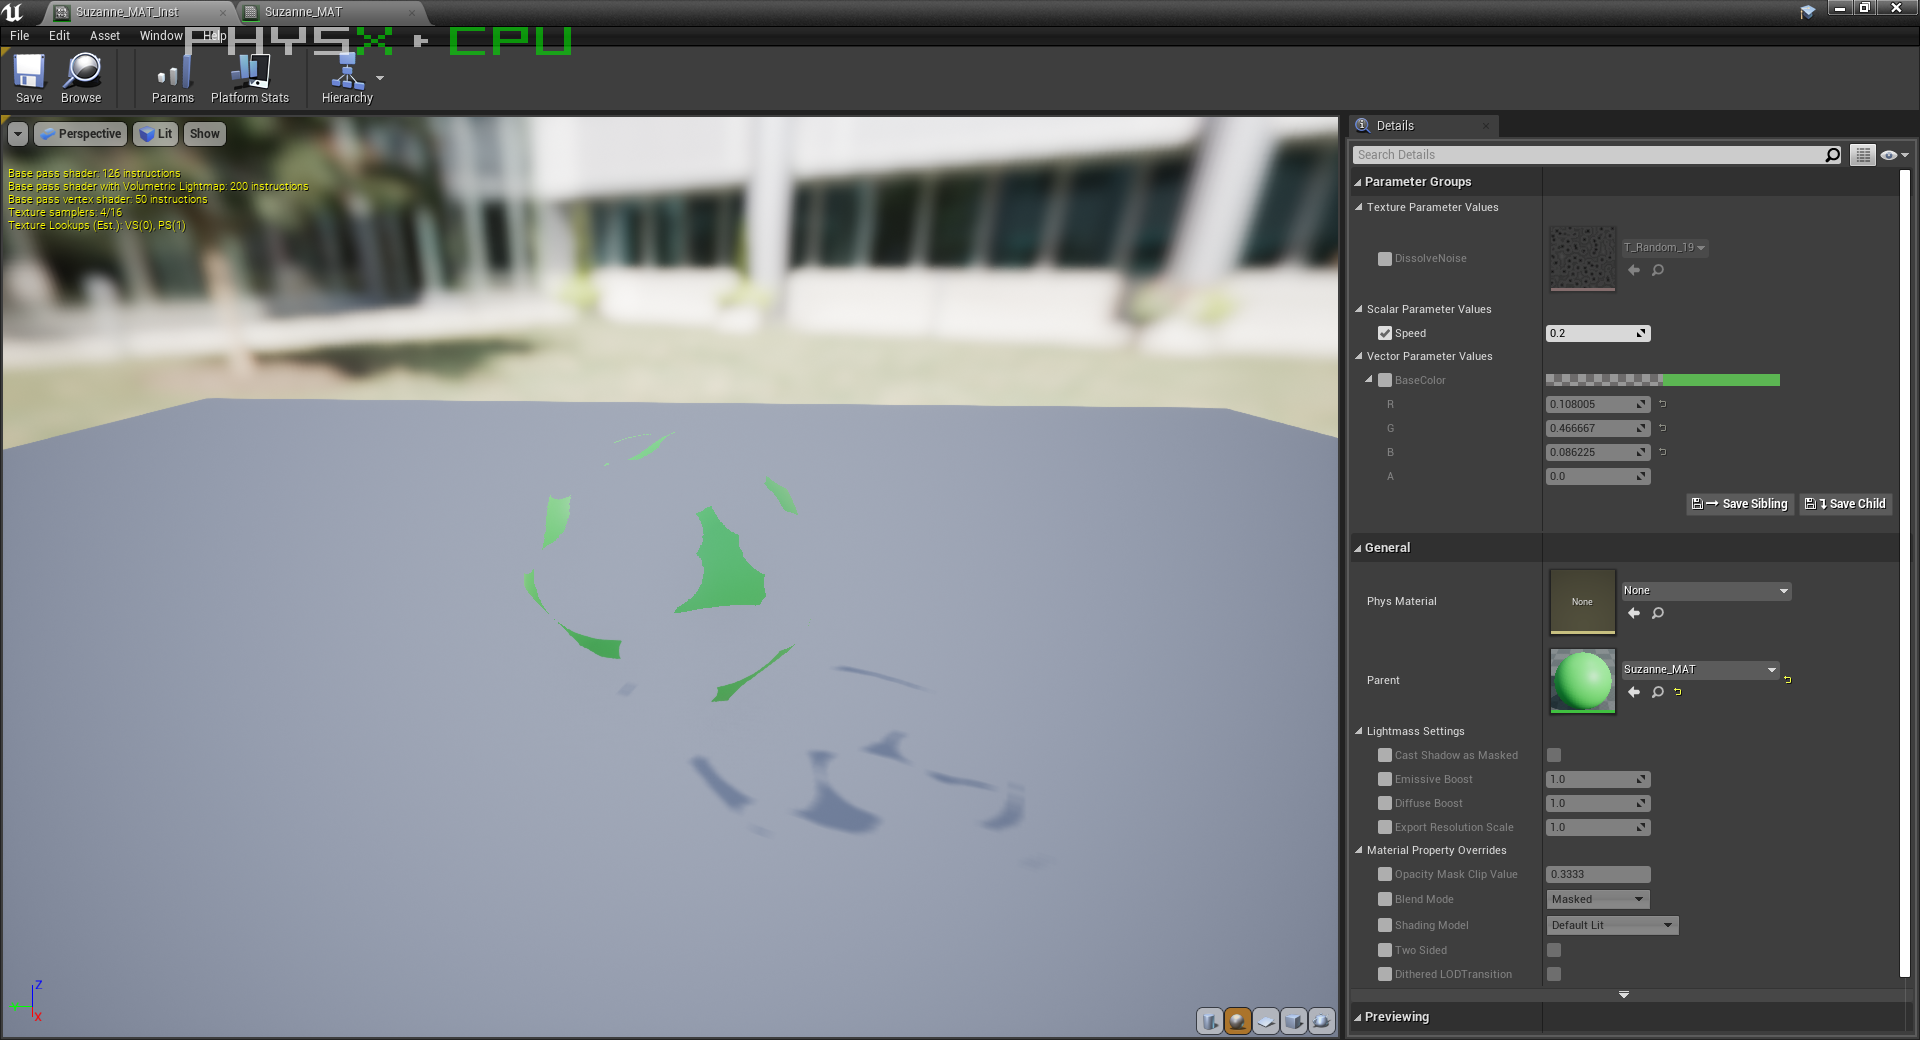
Task: Reset BaseColor B value to default
Action: pyautogui.click(x=1663, y=452)
